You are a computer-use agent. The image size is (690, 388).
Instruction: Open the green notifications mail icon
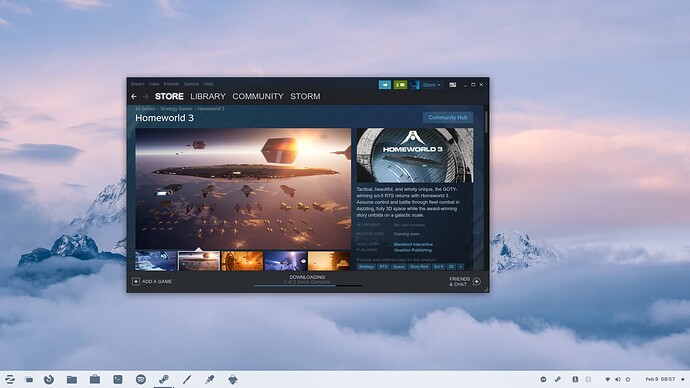[x=400, y=85]
